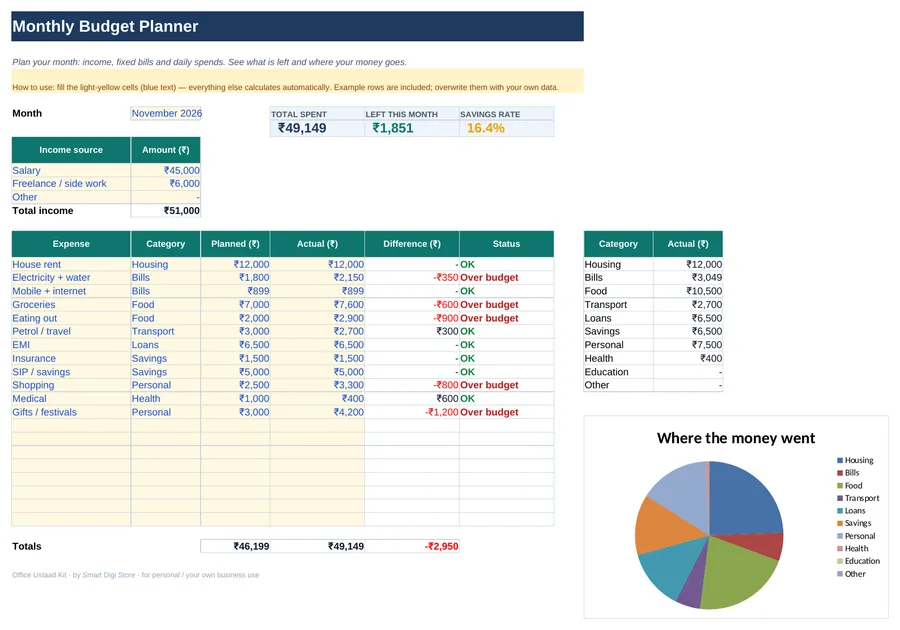
Task: Click the Medical expense cell
Action: point(71,398)
